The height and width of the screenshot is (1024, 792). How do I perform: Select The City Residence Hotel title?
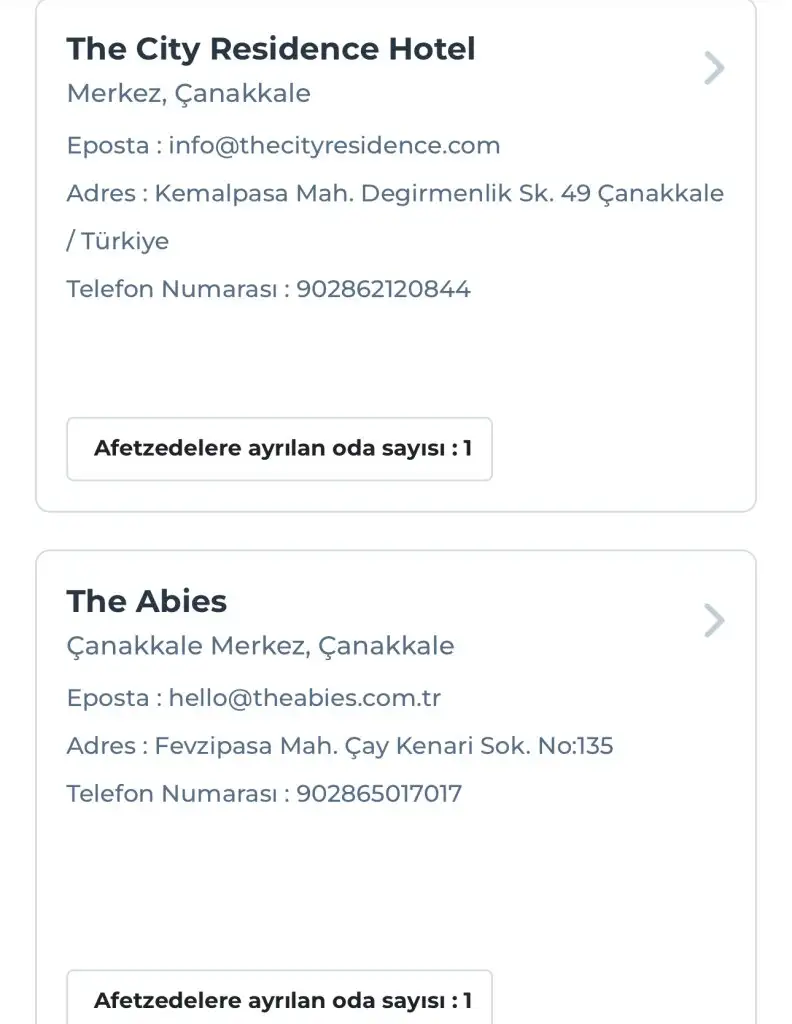click(x=271, y=49)
